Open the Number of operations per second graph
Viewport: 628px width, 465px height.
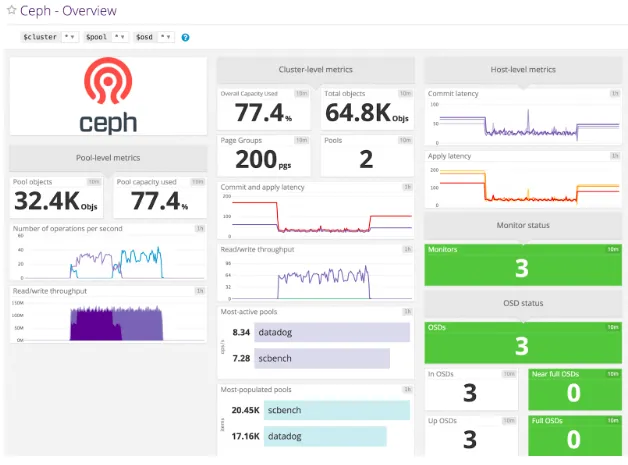[108, 252]
